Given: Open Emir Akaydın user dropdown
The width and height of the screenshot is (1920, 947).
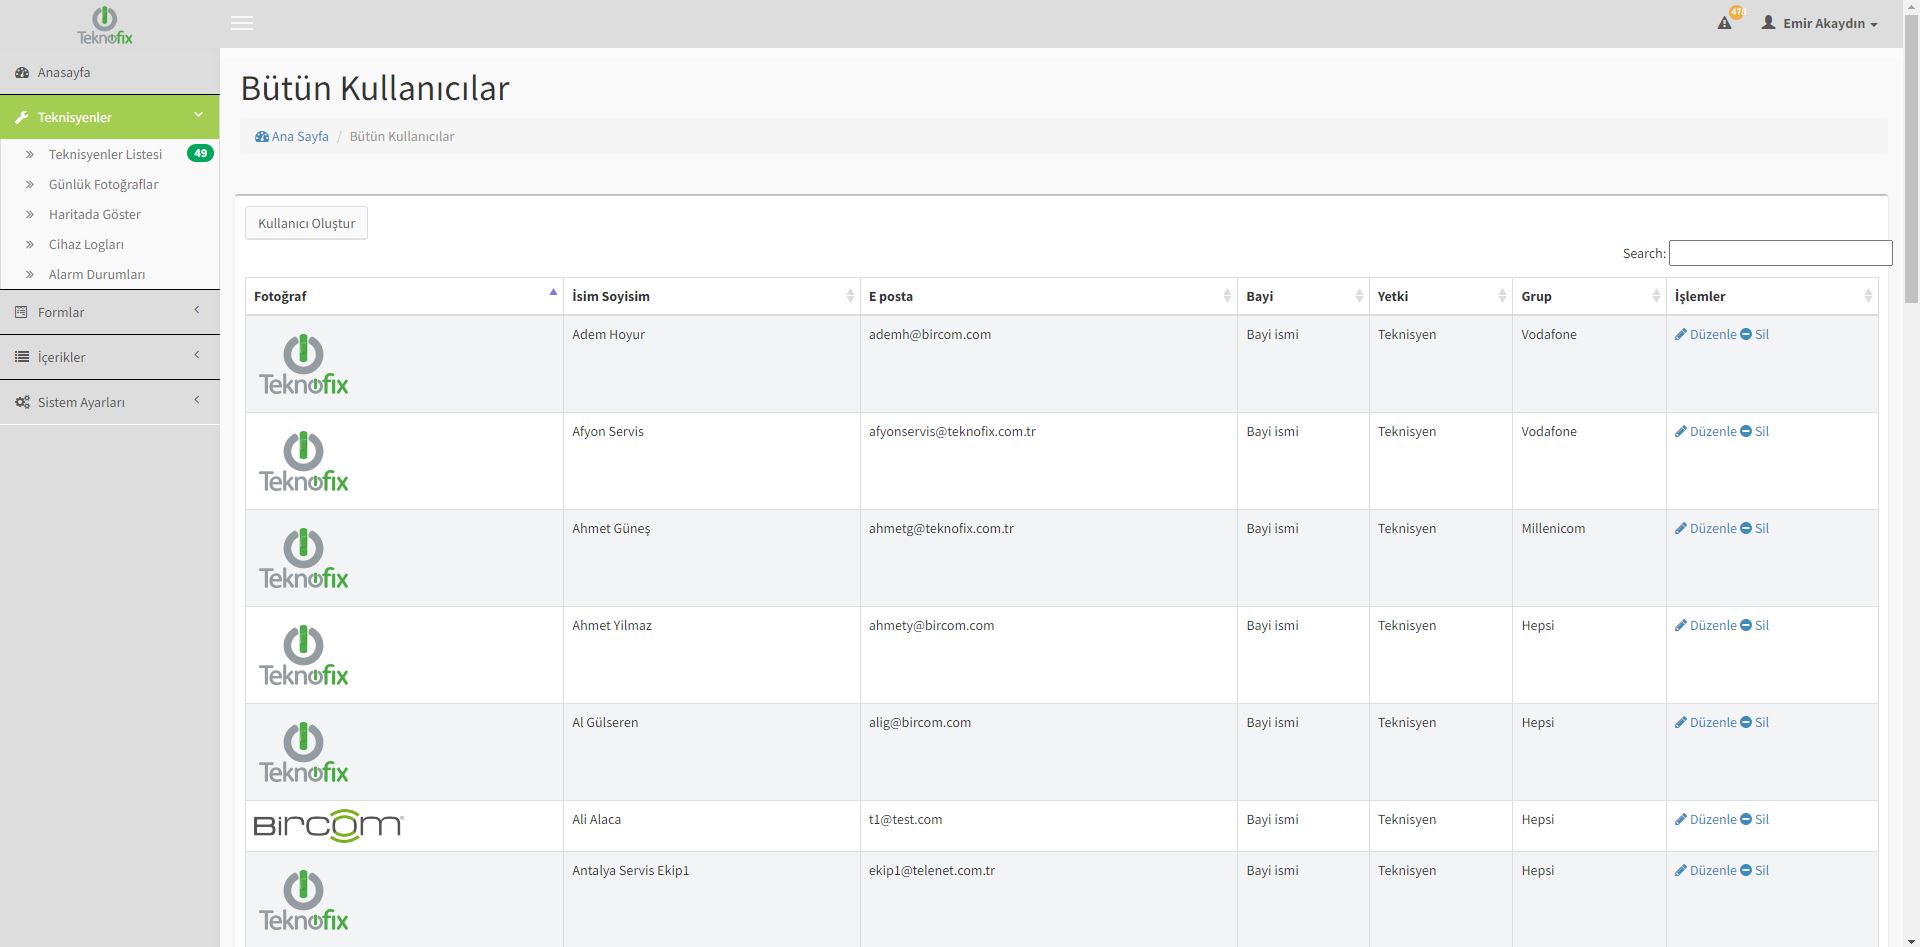Looking at the screenshot, I should pyautogui.click(x=1819, y=23).
